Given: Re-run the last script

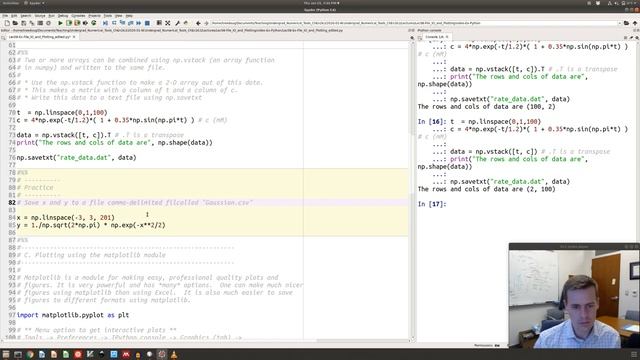Looking at the screenshot, I should tap(93, 23).
